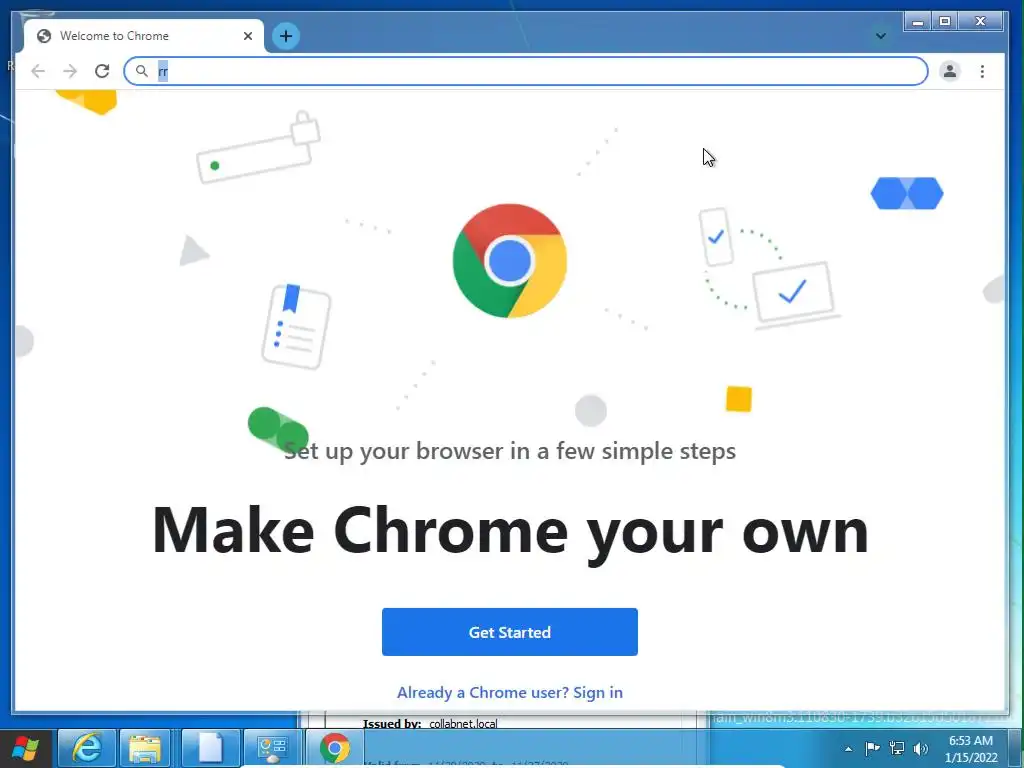Launch Internet Explorer from the taskbar
The image size is (1024, 768).
[86, 748]
